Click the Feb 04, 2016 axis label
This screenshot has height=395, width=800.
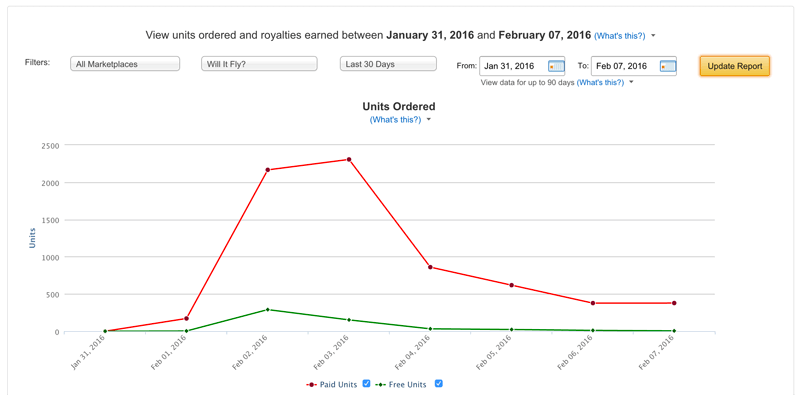[413, 353]
